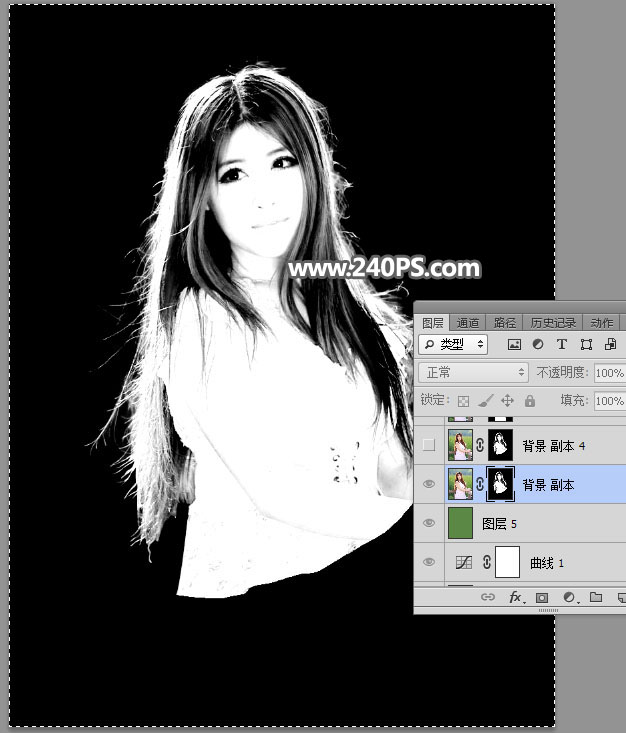Switch to the 历史记录 tab

coord(553,323)
